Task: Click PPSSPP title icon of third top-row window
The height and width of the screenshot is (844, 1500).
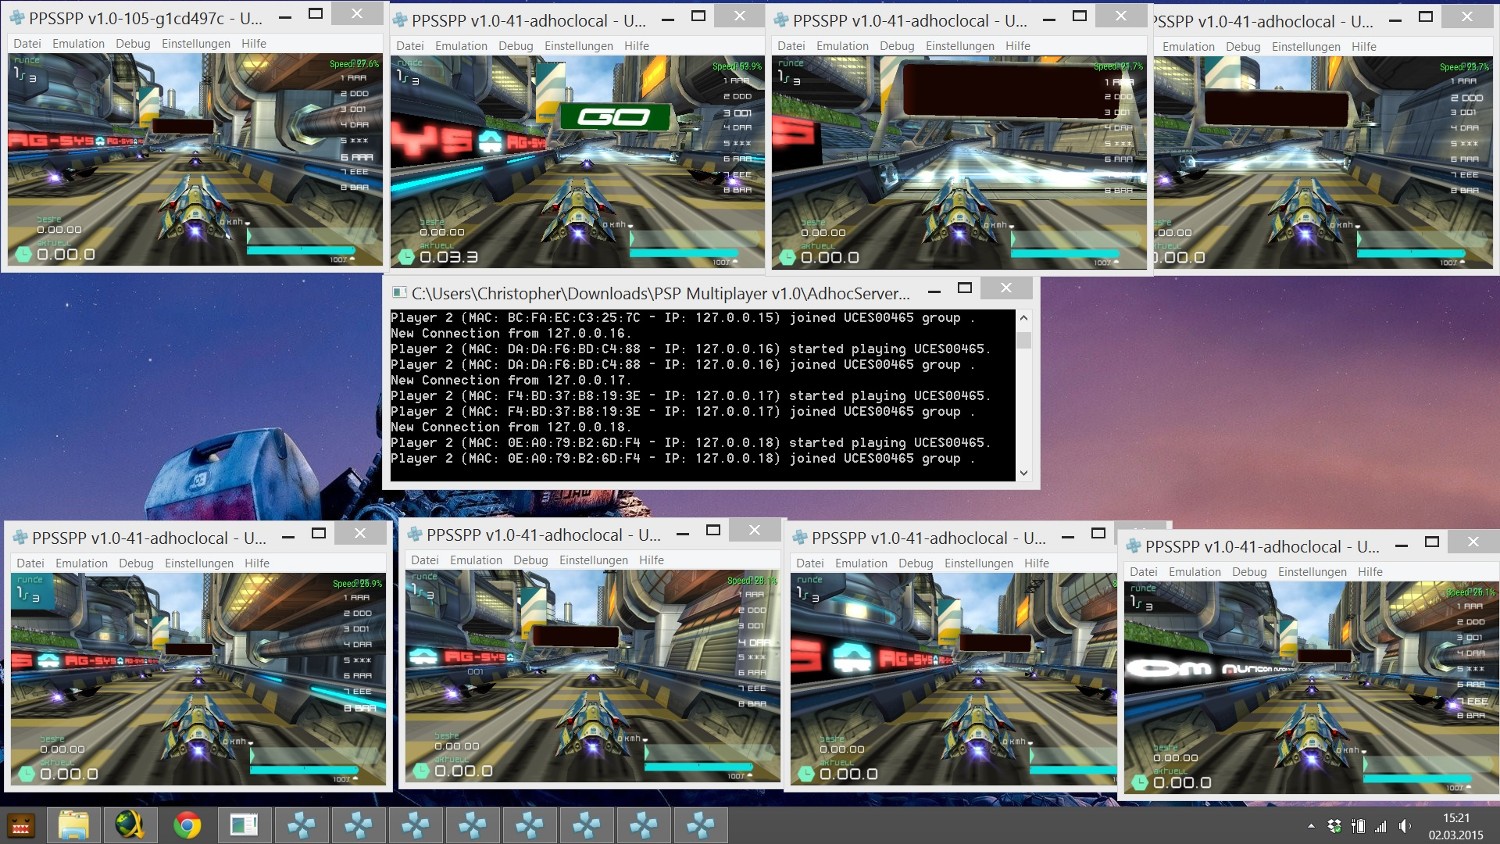Action: point(781,20)
